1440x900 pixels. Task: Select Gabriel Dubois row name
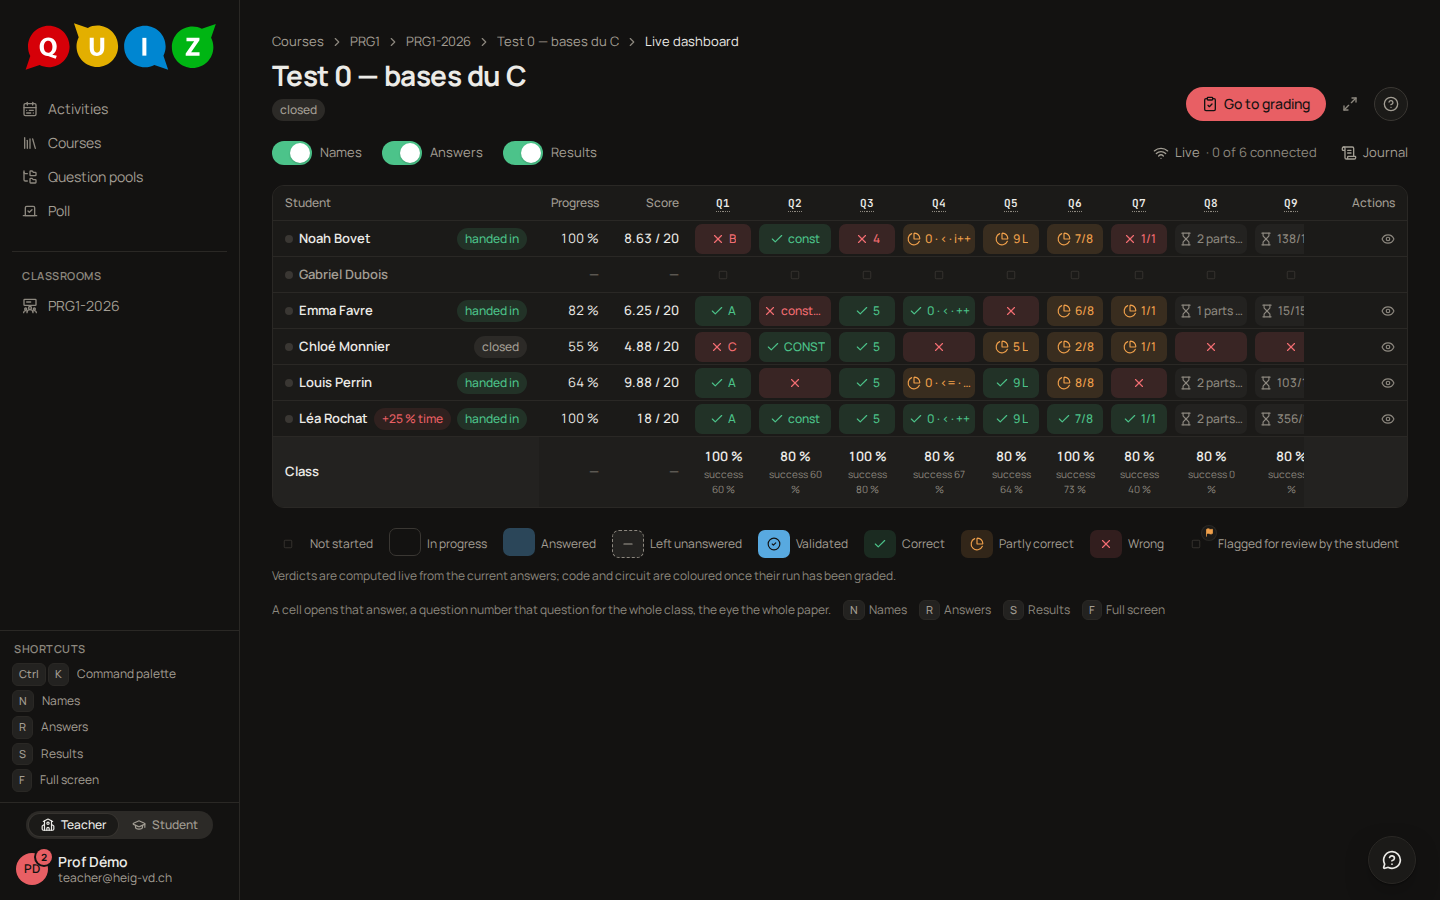pyautogui.click(x=343, y=275)
